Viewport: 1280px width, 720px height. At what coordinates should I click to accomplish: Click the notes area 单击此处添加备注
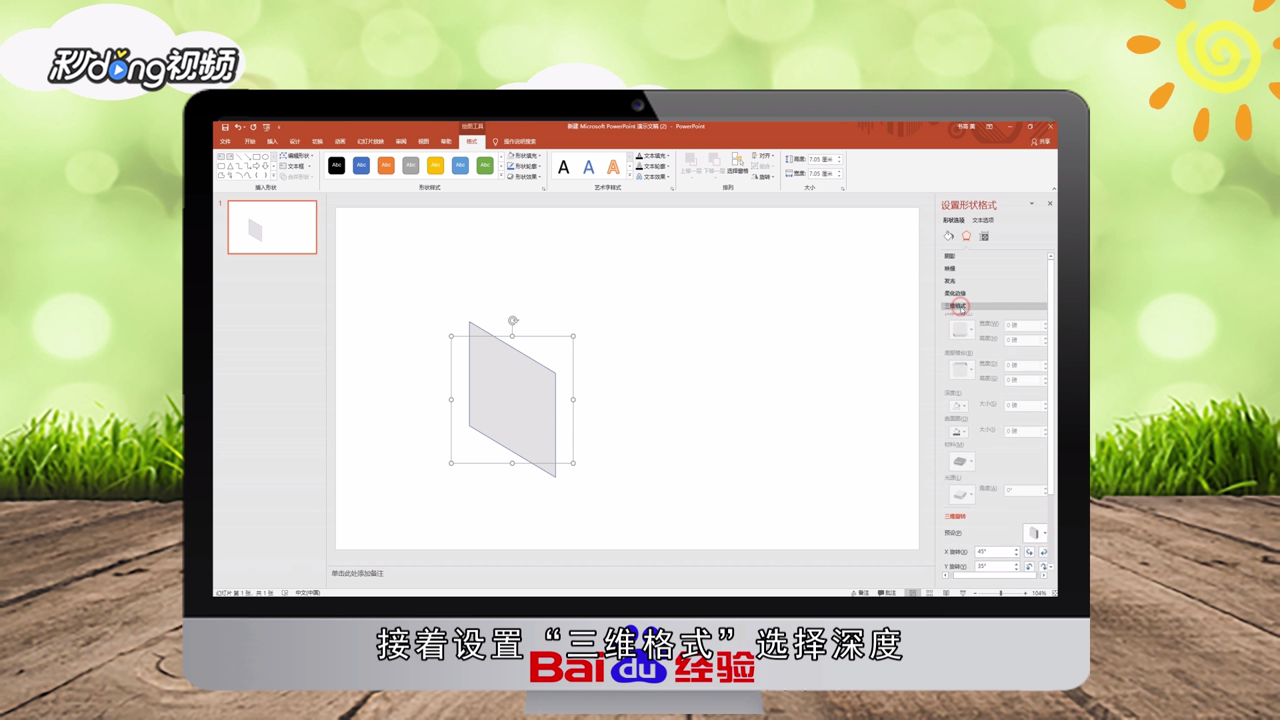358,573
